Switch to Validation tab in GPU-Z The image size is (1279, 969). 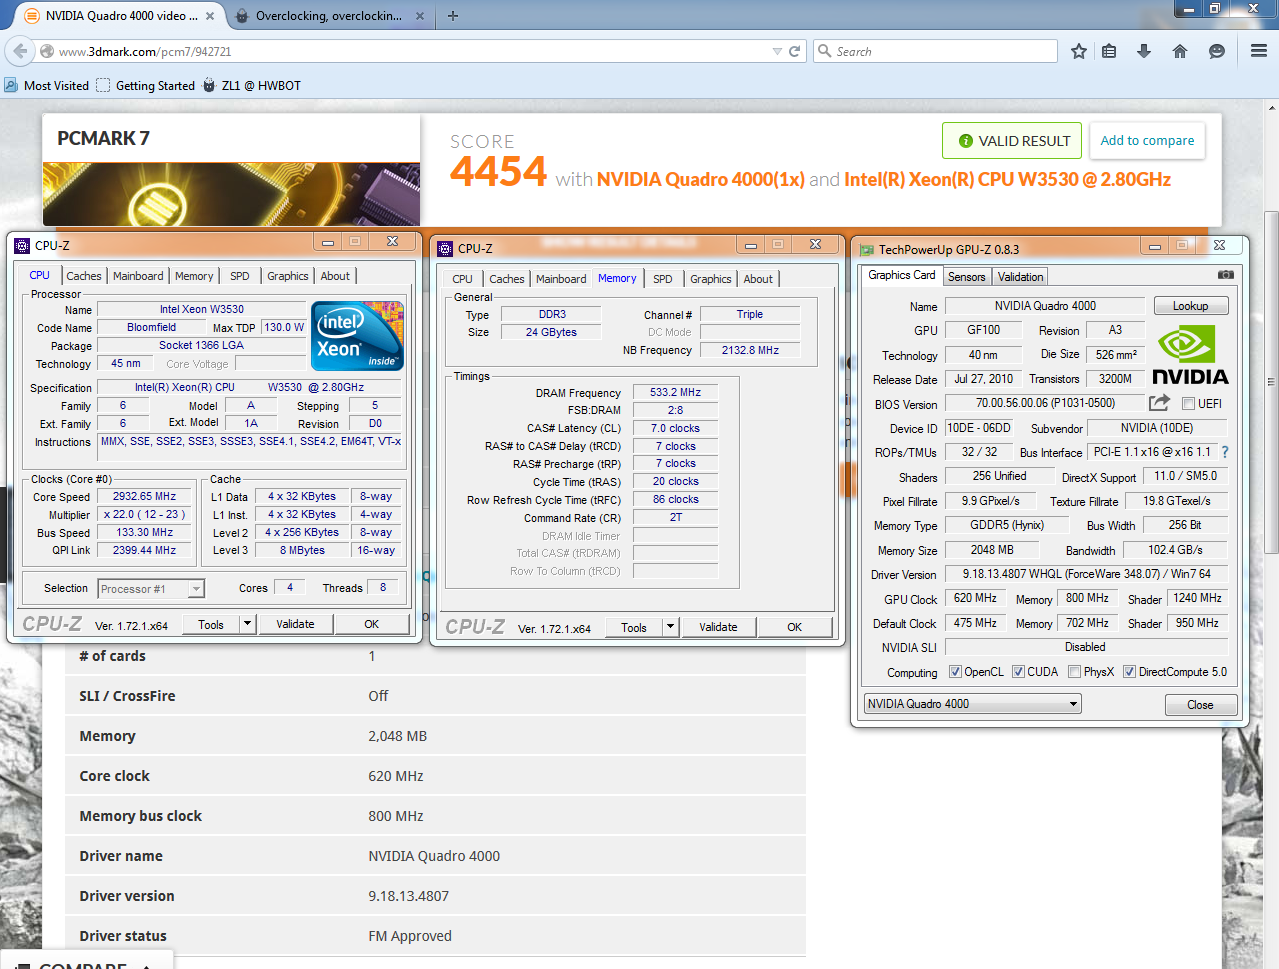pos(1020,277)
